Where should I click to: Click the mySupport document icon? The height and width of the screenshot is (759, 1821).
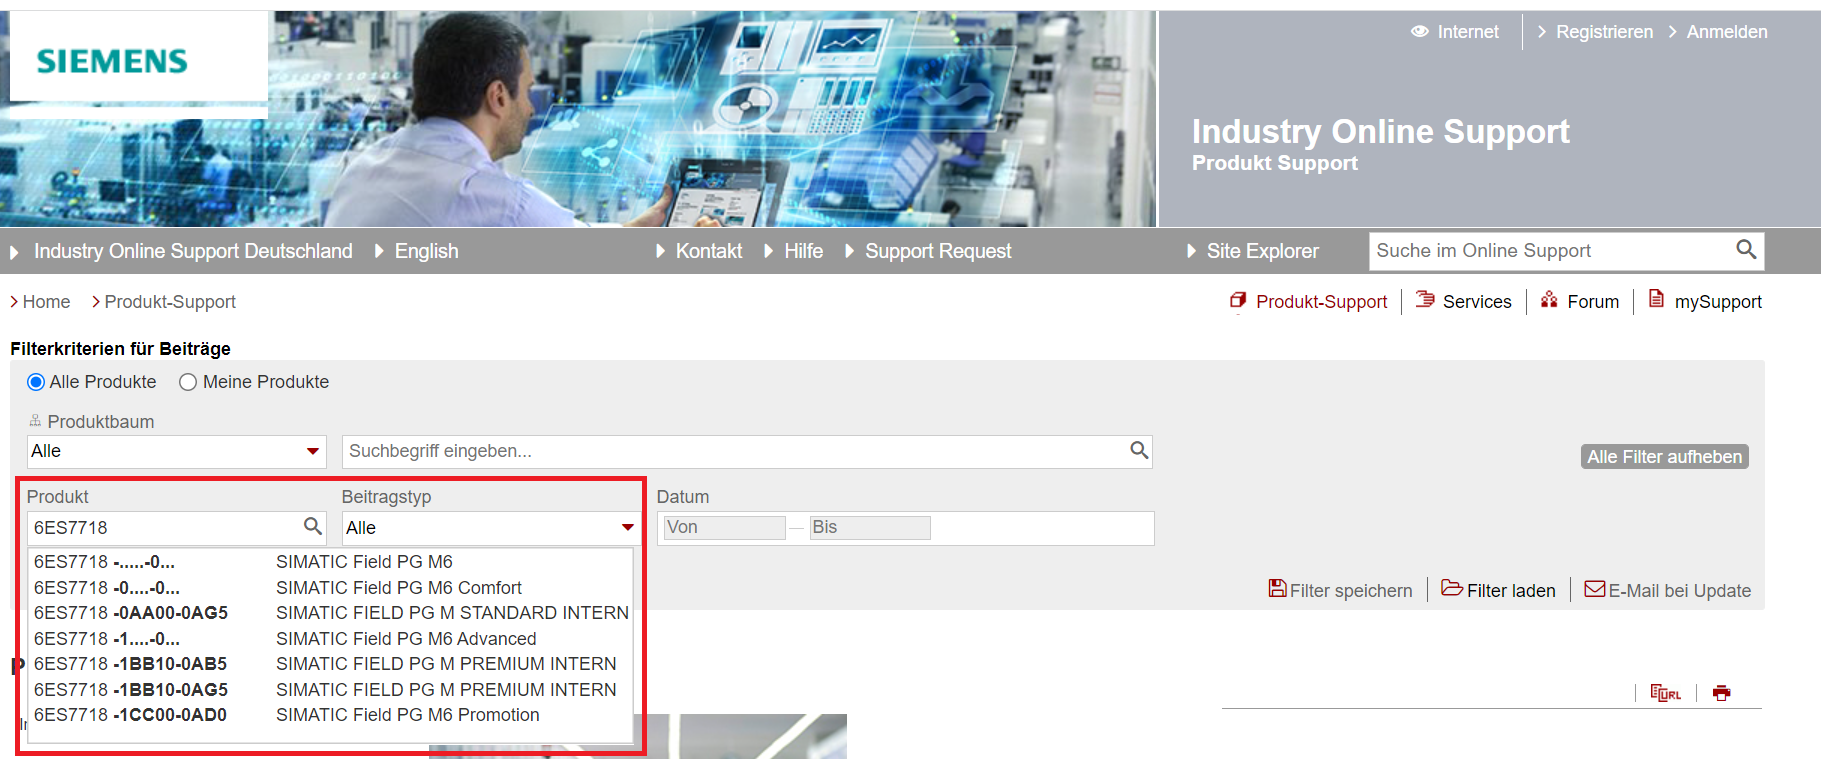pos(1657,299)
